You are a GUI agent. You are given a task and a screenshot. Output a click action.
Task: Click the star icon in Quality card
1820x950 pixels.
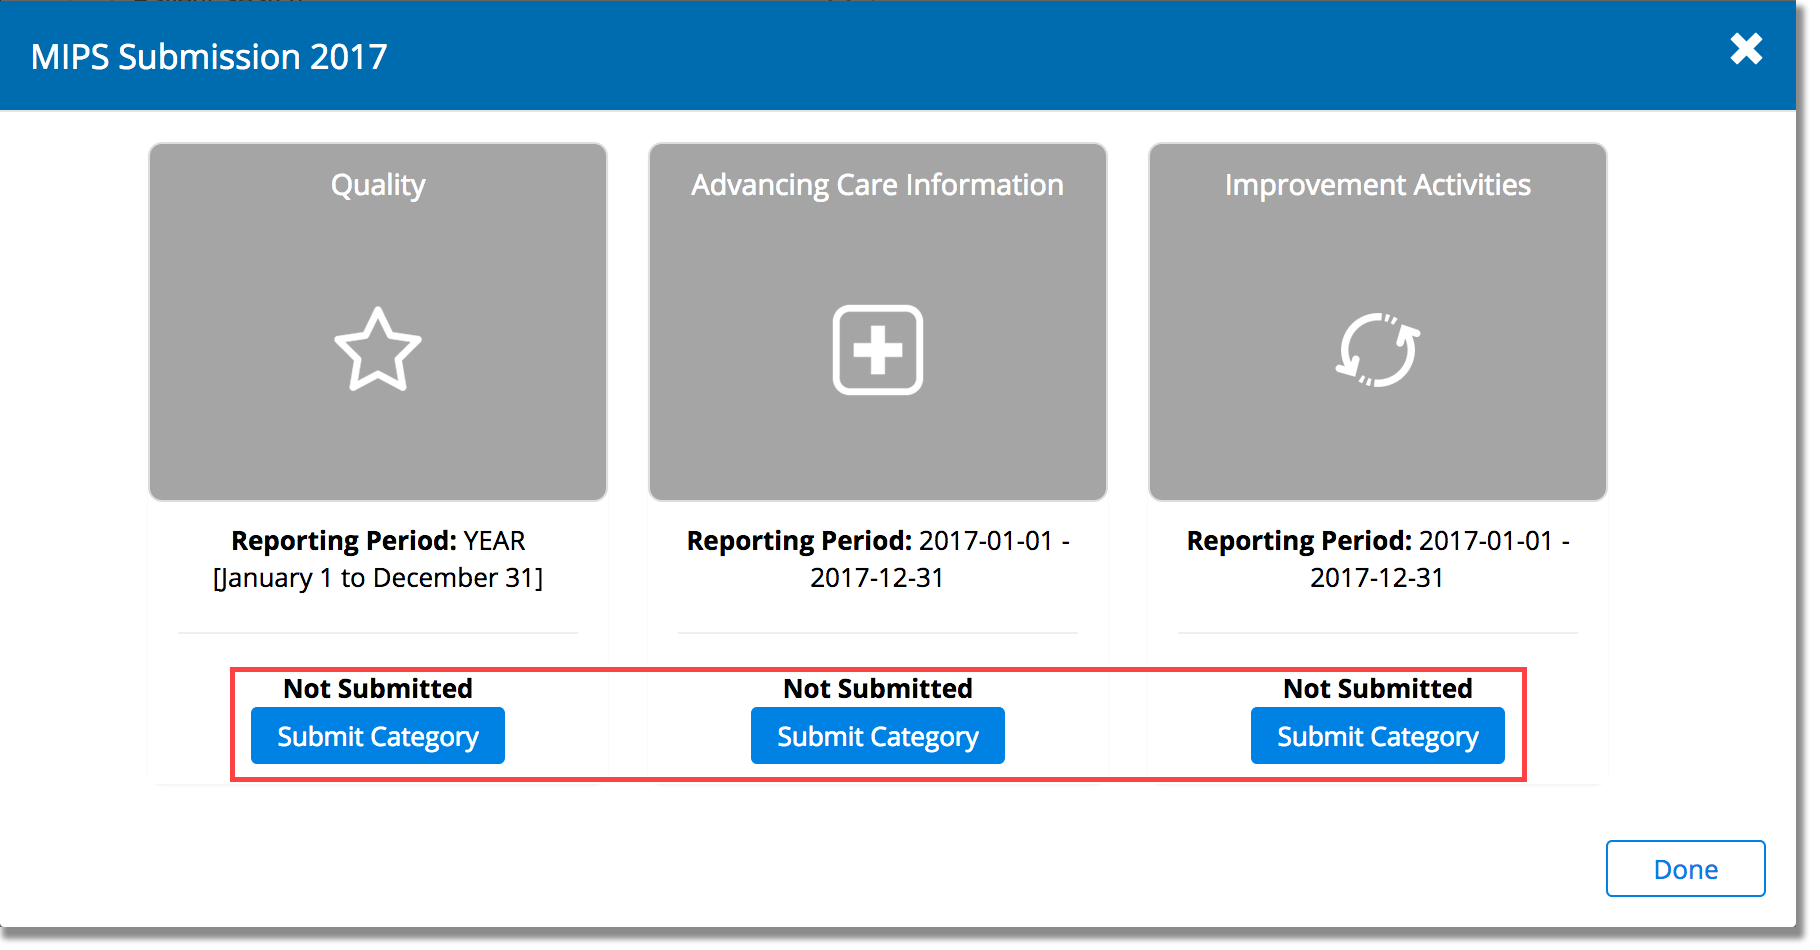[377, 349]
